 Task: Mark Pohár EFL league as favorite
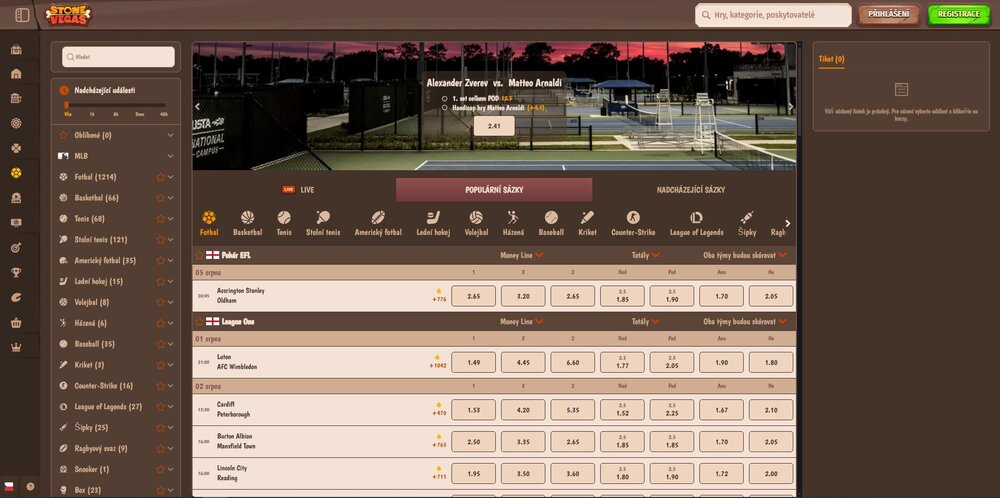click(199, 255)
